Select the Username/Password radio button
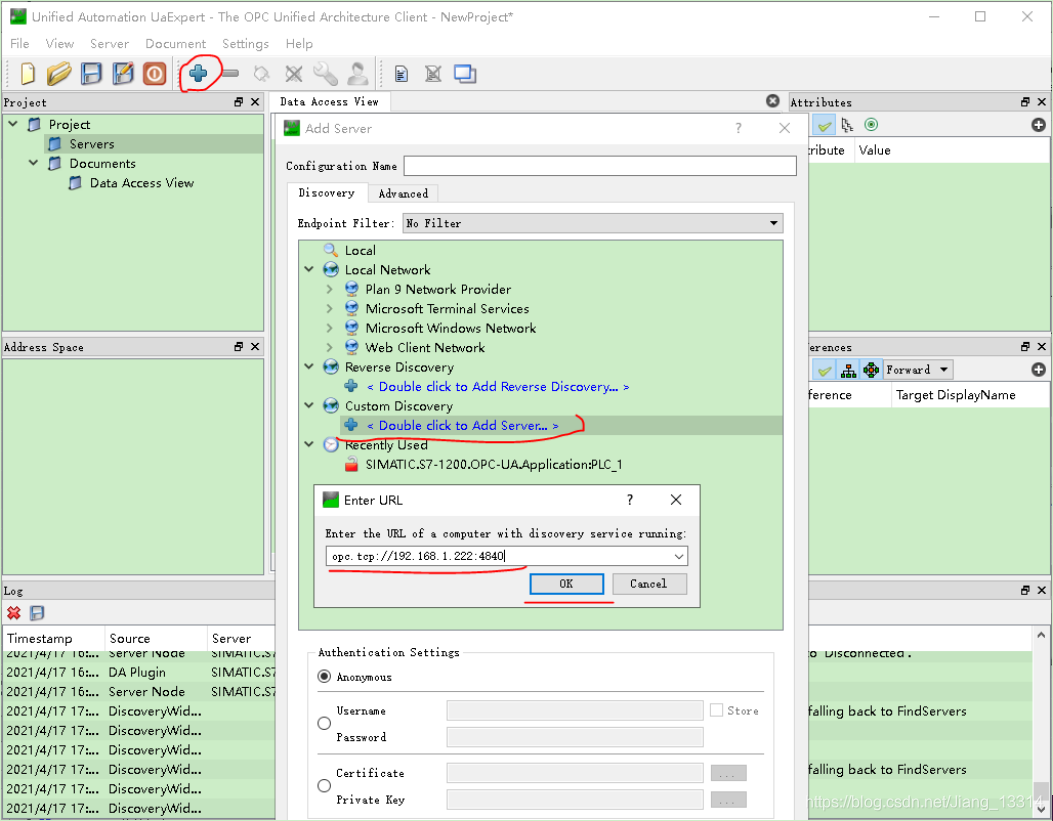1053x821 pixels. [324, 724]
